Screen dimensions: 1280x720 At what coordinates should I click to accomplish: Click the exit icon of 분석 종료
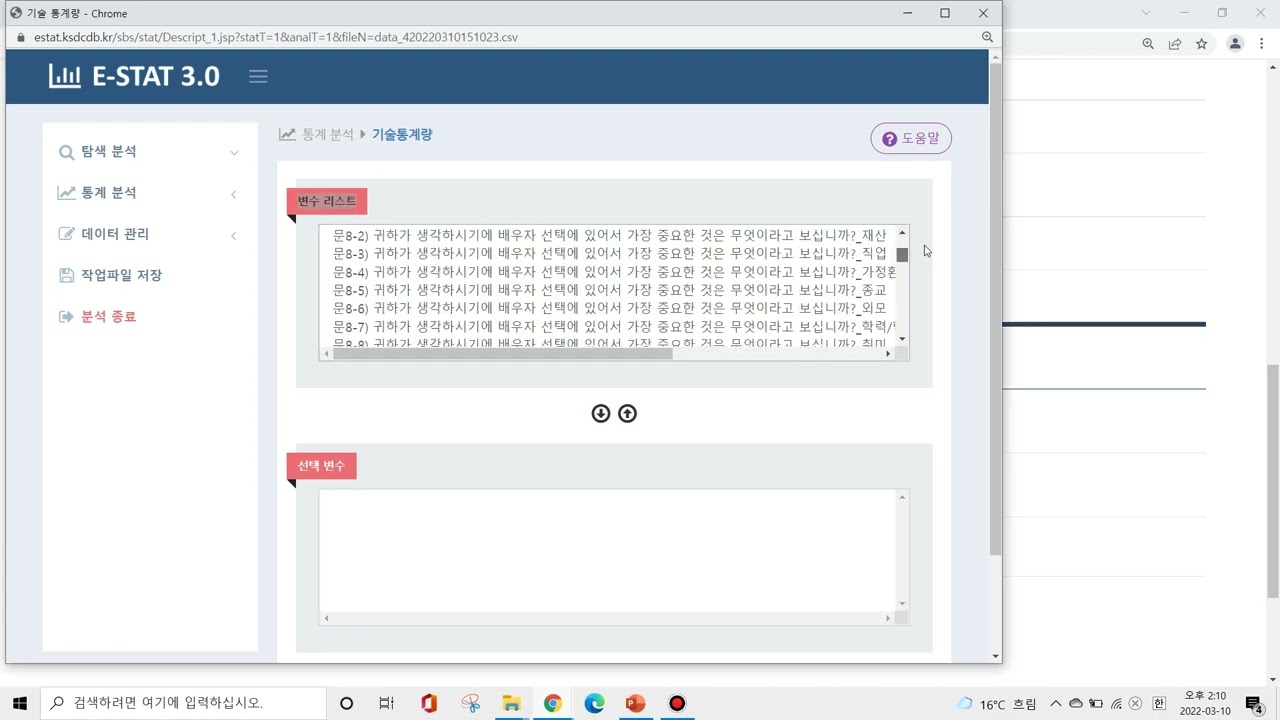tap(66, 316)
